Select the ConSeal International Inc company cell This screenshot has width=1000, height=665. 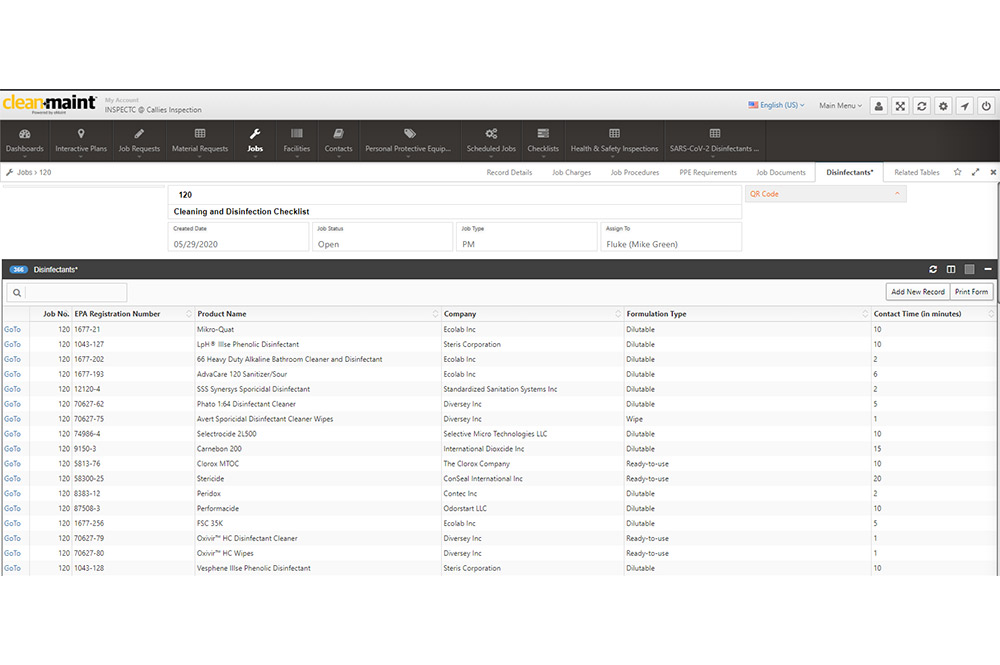(x=532, y=479)
